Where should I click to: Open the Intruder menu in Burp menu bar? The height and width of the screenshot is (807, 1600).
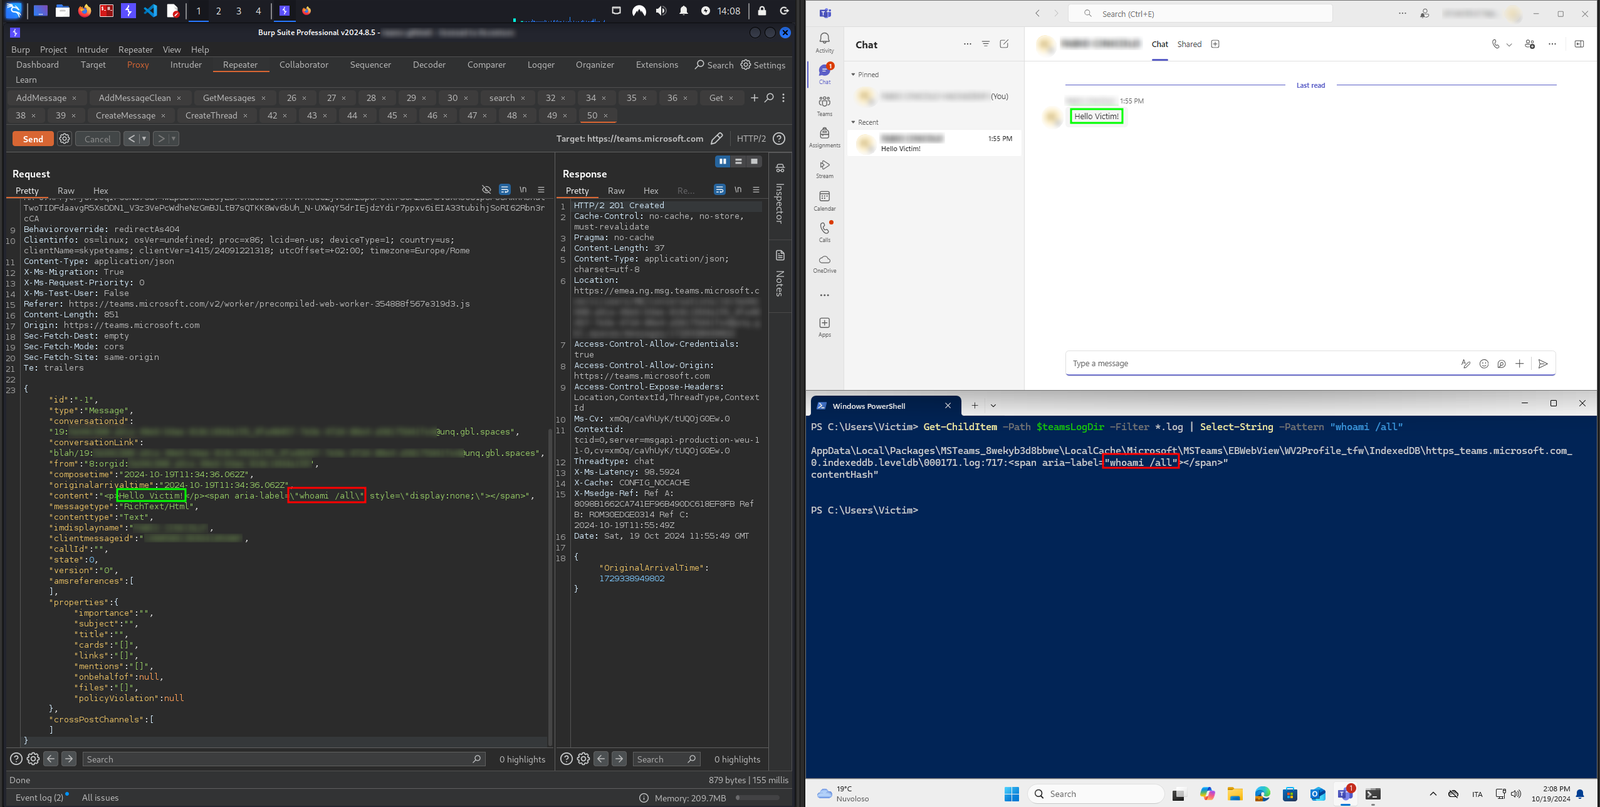[92, 49]
